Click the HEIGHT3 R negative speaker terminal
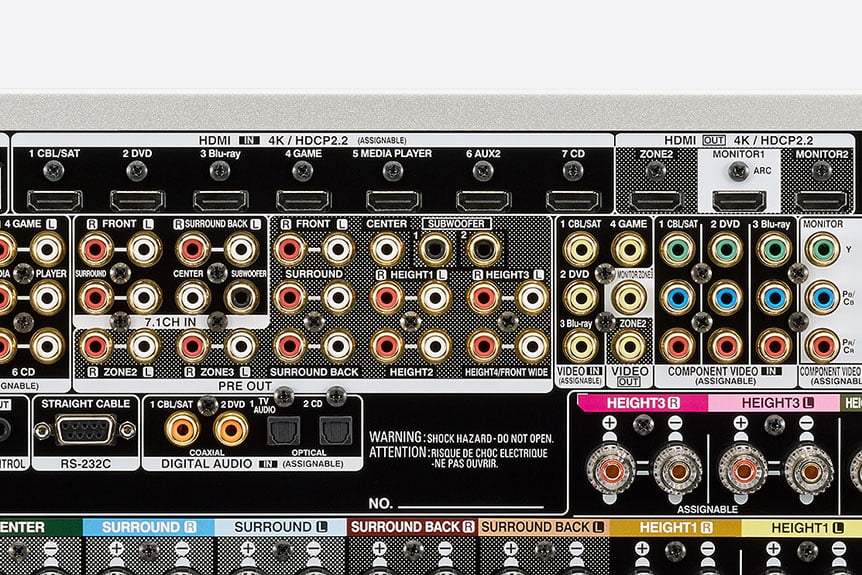Image resolution: width=862 pixels, height=575 pixels. 677,471
